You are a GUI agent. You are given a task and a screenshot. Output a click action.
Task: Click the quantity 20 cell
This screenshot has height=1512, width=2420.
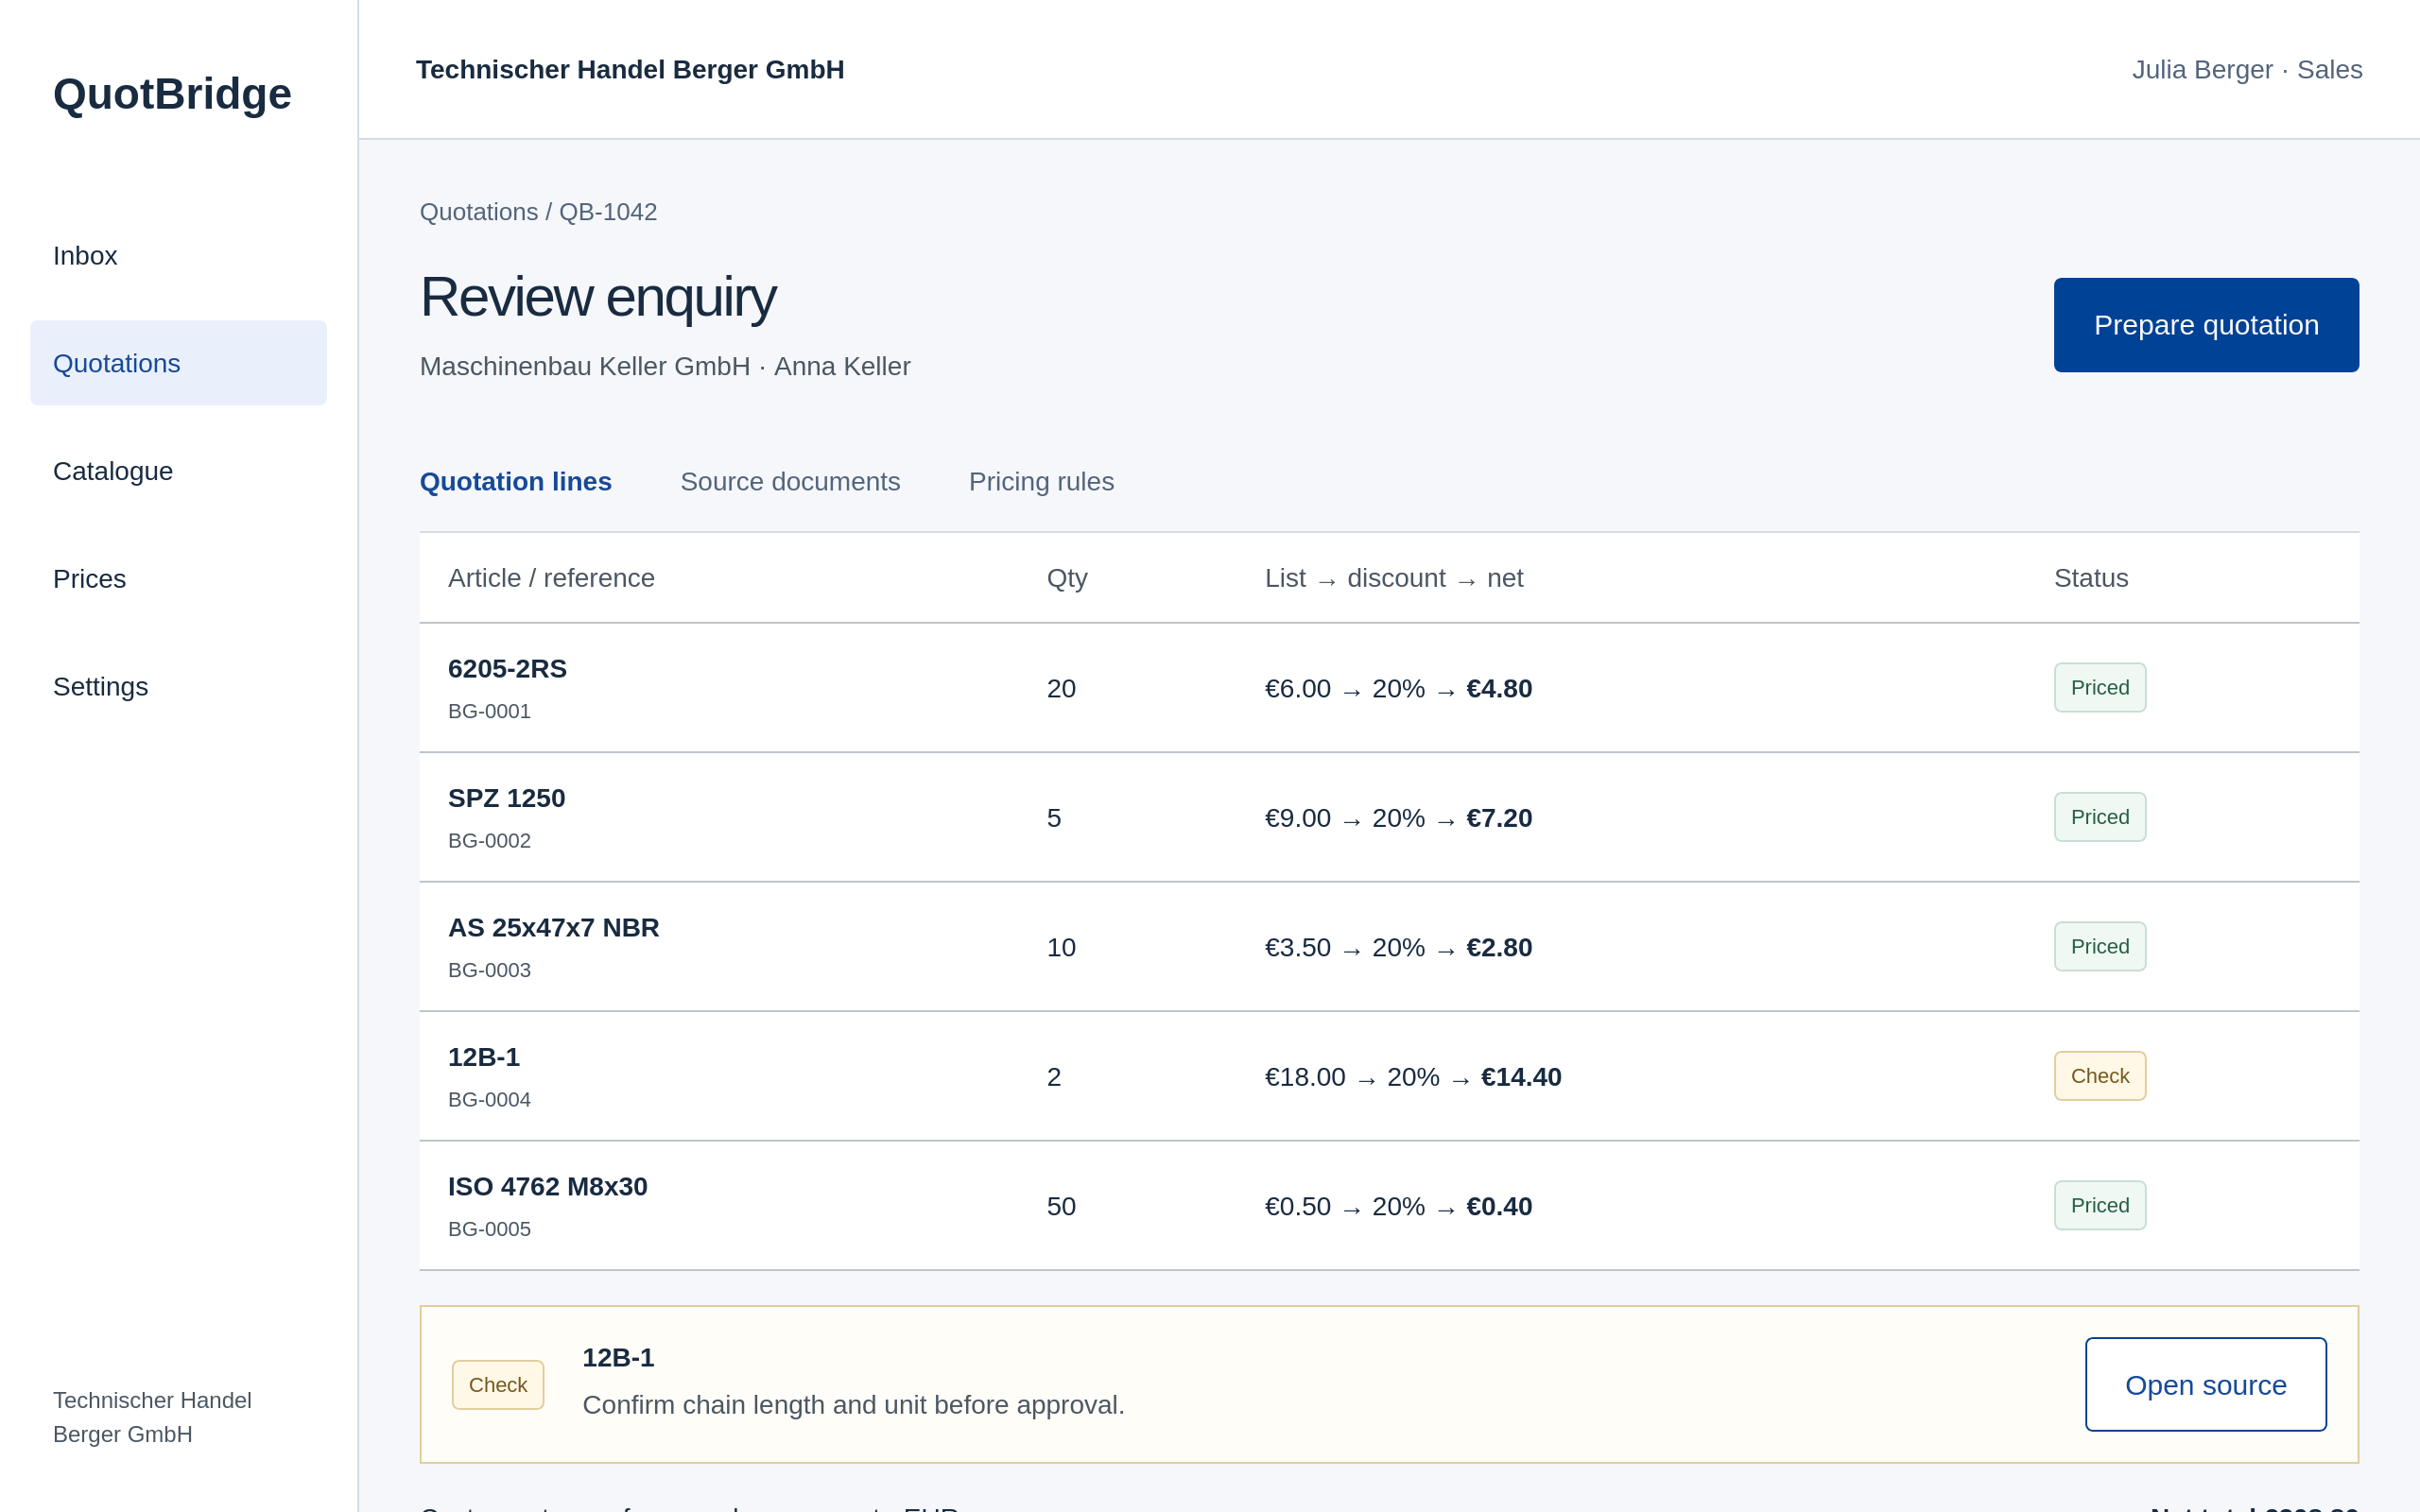[x=1061, y=689]
